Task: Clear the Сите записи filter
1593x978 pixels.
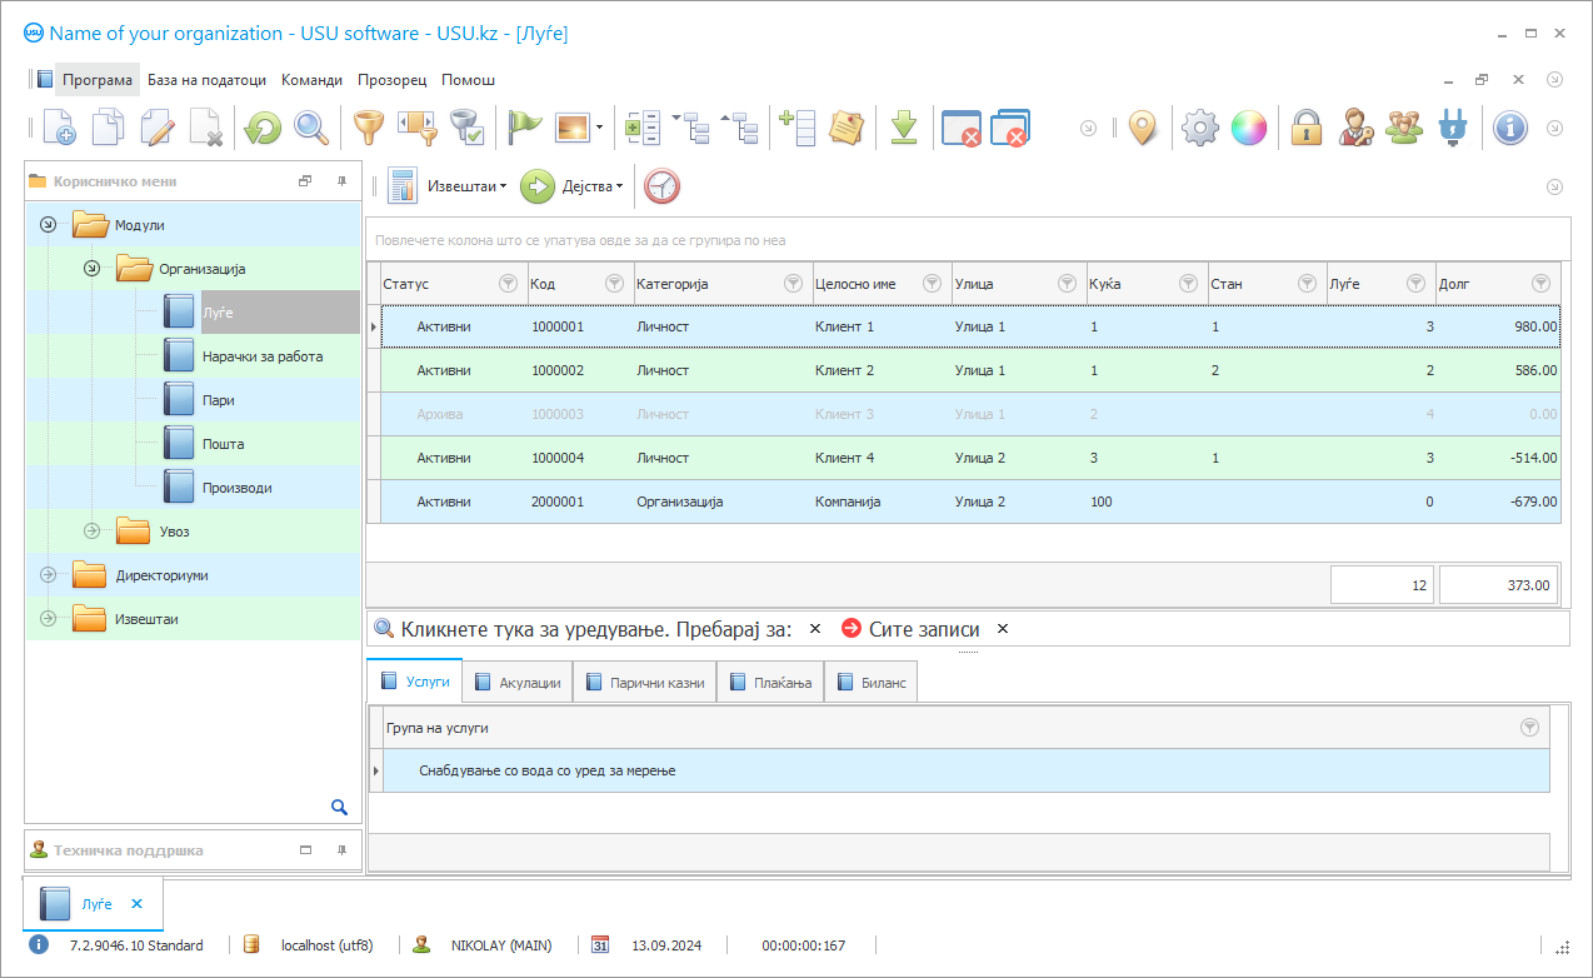Action: [x=1002, y=629]
